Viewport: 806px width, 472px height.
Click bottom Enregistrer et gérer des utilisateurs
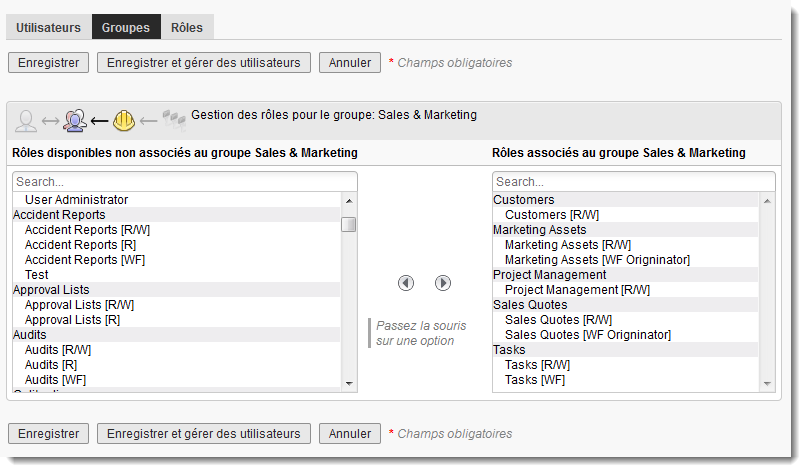click(x=204, y=434)
